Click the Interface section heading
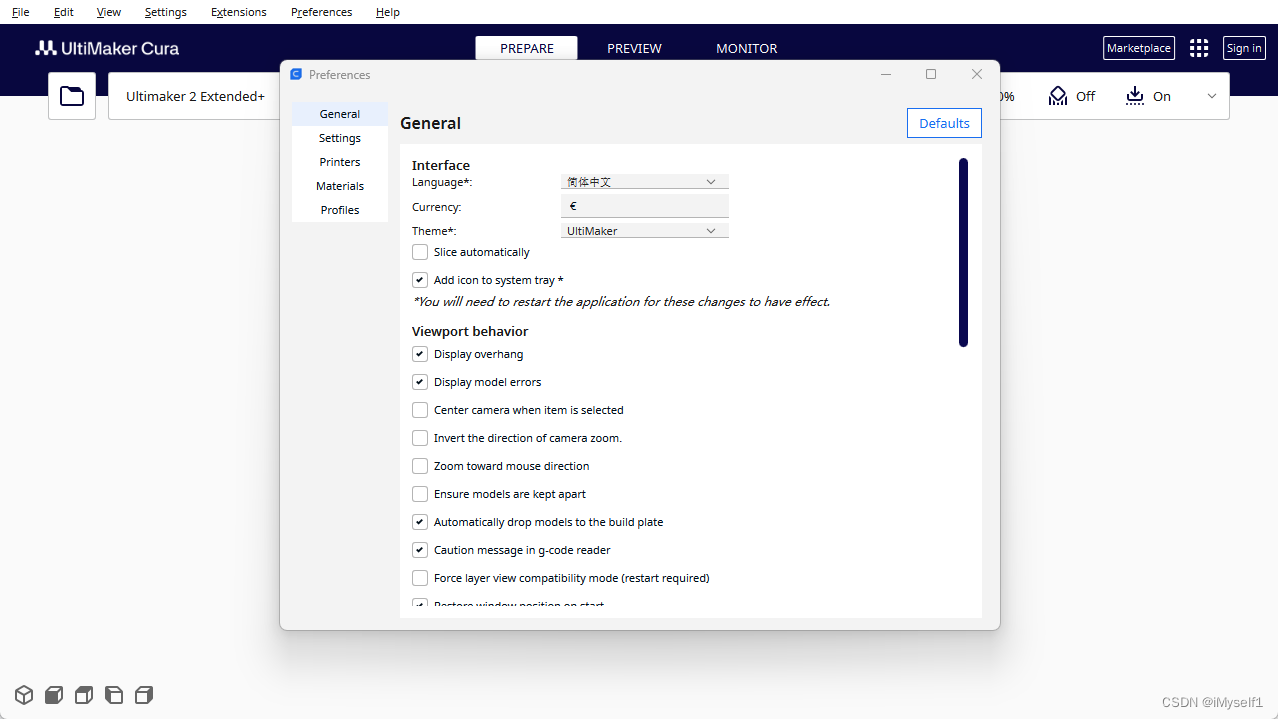1278x719 pixels. (441, 165)
